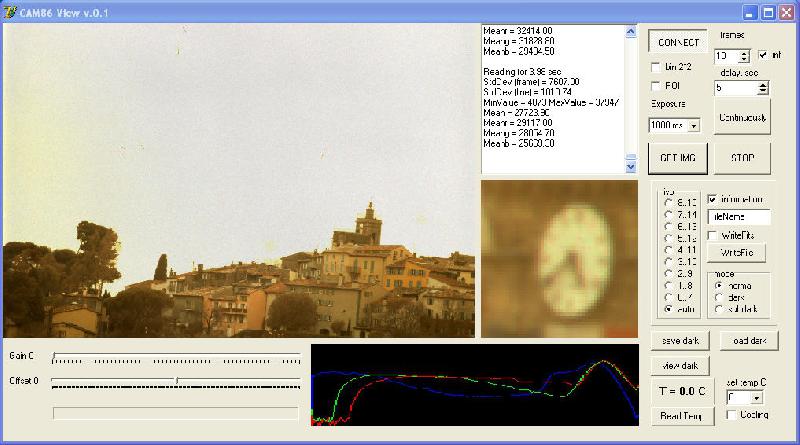Image resolution: width=800 pixels, height=445 pixels.
Task: Click the RGB histogram graph
Action: 474,385
